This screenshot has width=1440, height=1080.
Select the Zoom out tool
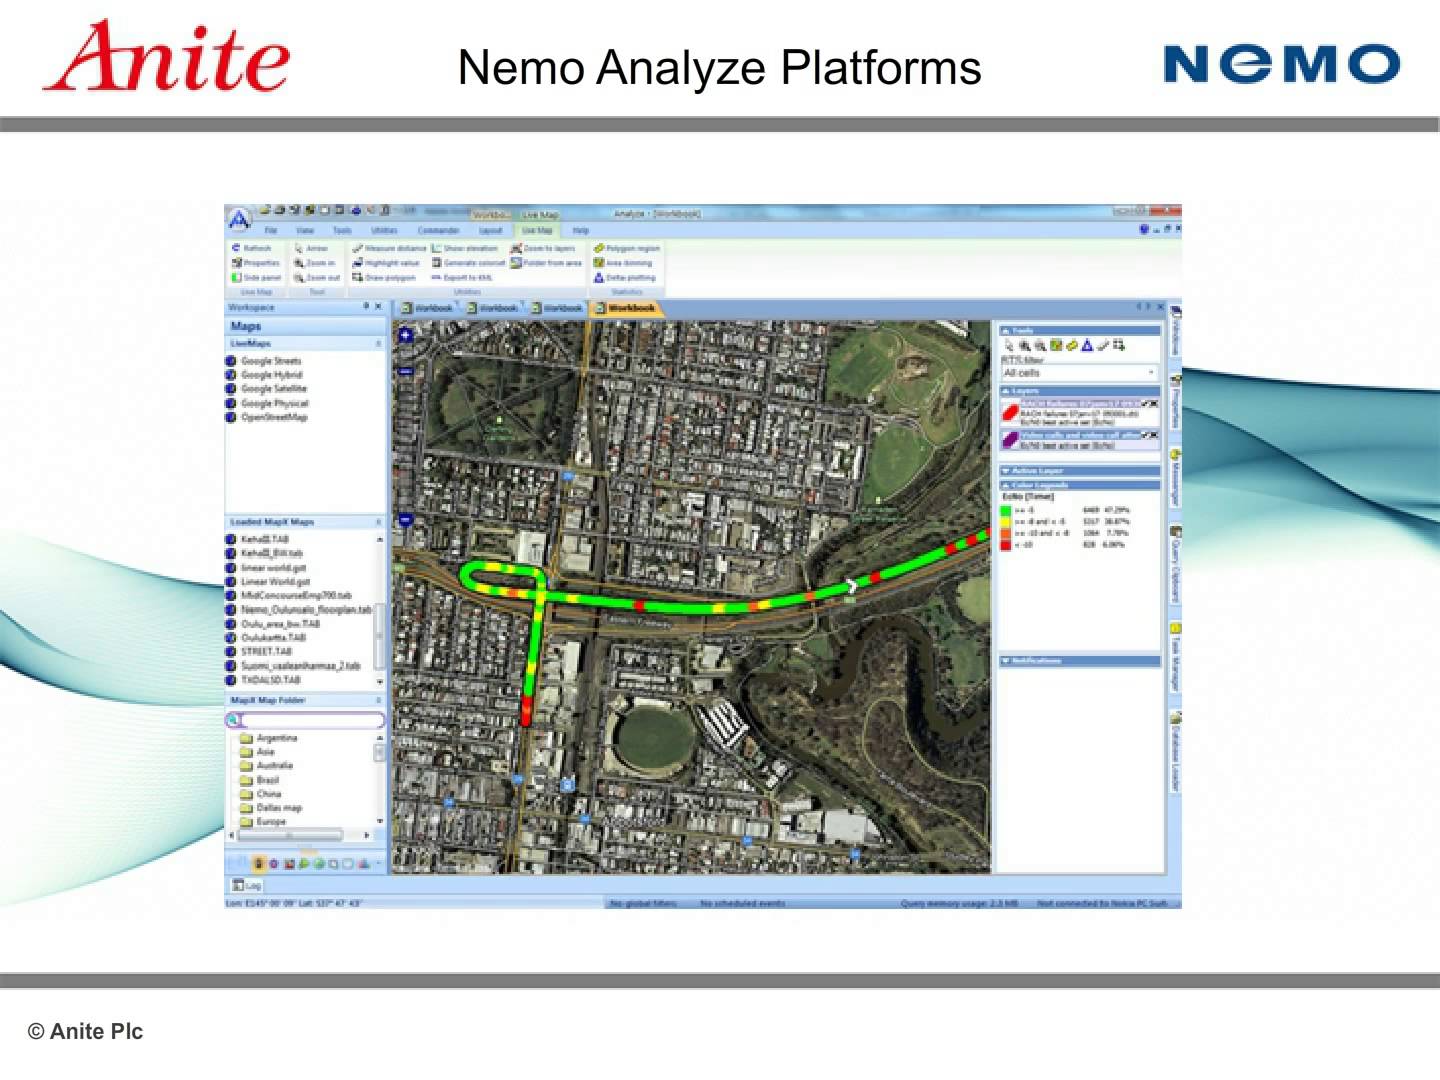316,278
